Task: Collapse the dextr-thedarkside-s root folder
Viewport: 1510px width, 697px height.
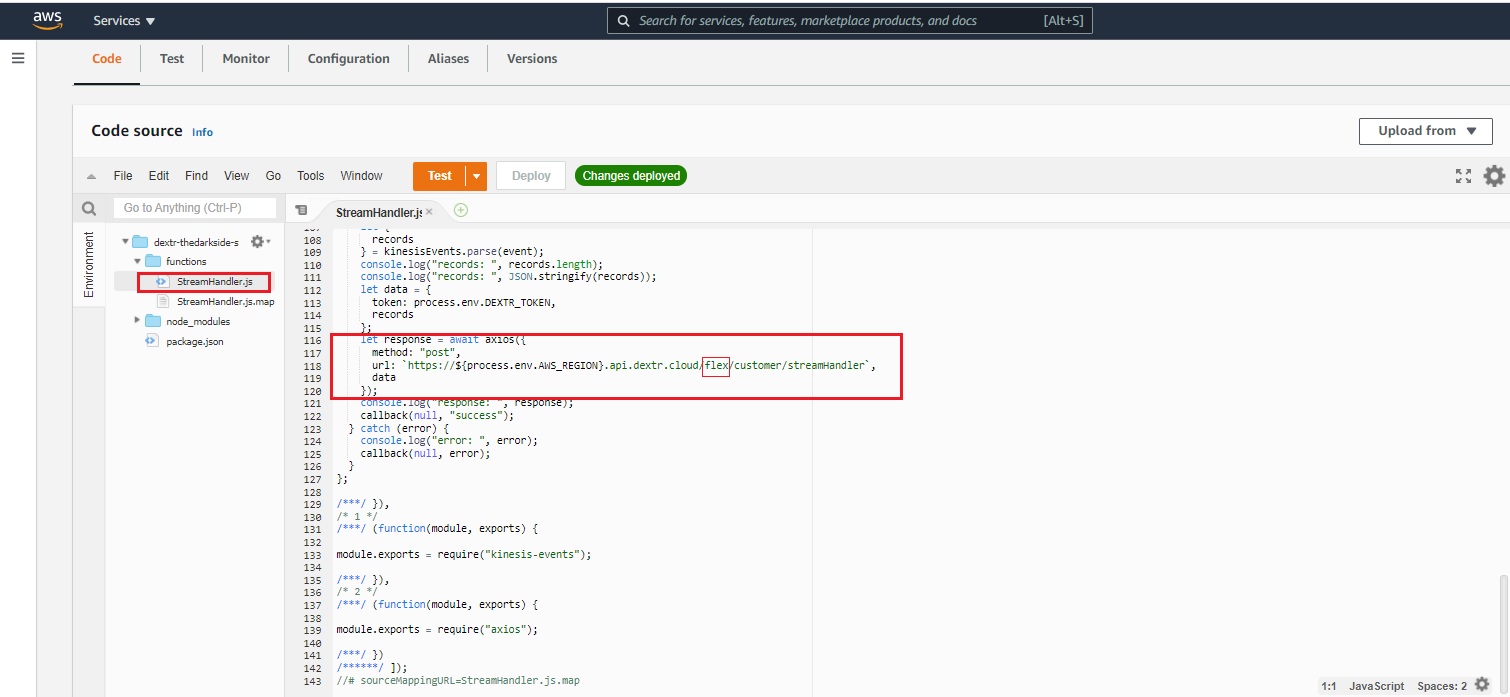Action: click(125, 242)
